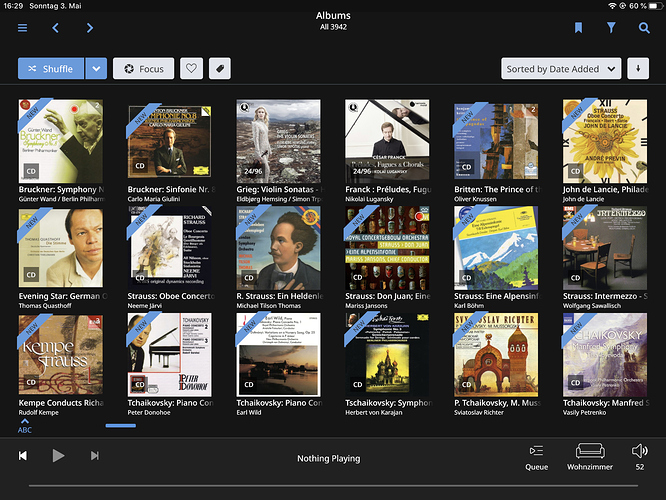
Task: Click artist link Günter Wand / Berlin Philharmonic
Action: (61, 199)
